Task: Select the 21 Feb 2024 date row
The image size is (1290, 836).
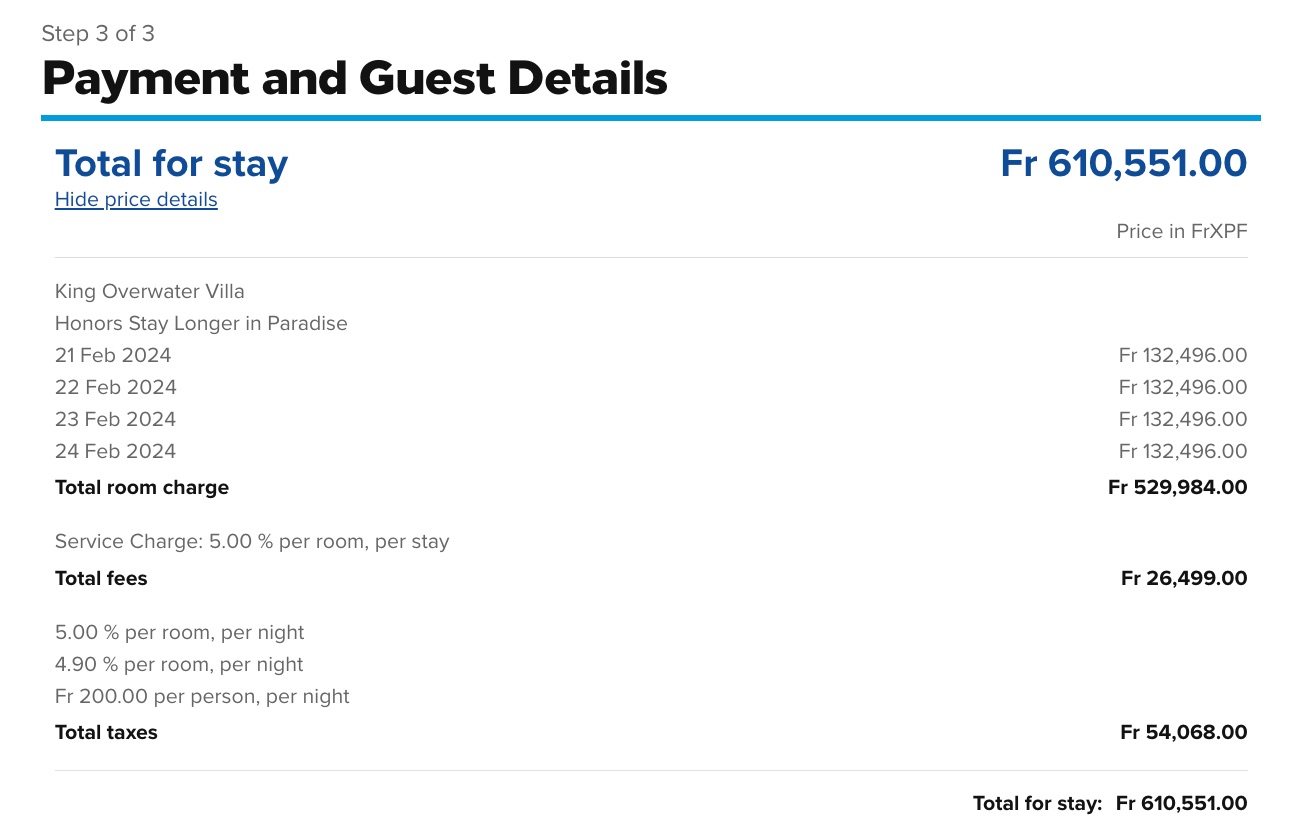Action: [113, 356]
